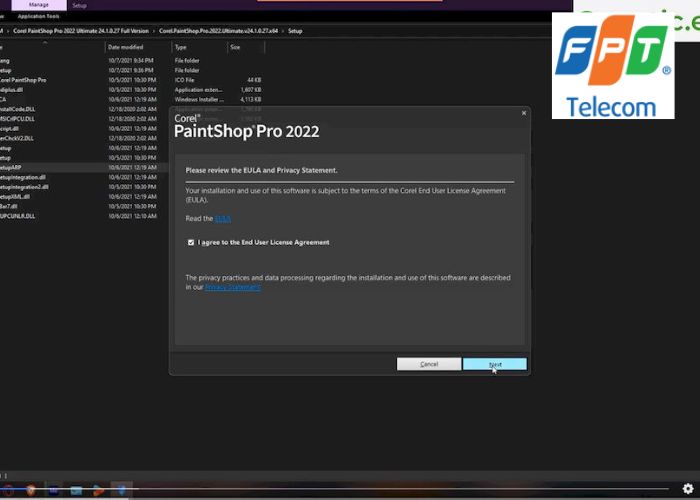Open the Privacy Statement link
Viewport: 700px width, 500px height.
233,287
